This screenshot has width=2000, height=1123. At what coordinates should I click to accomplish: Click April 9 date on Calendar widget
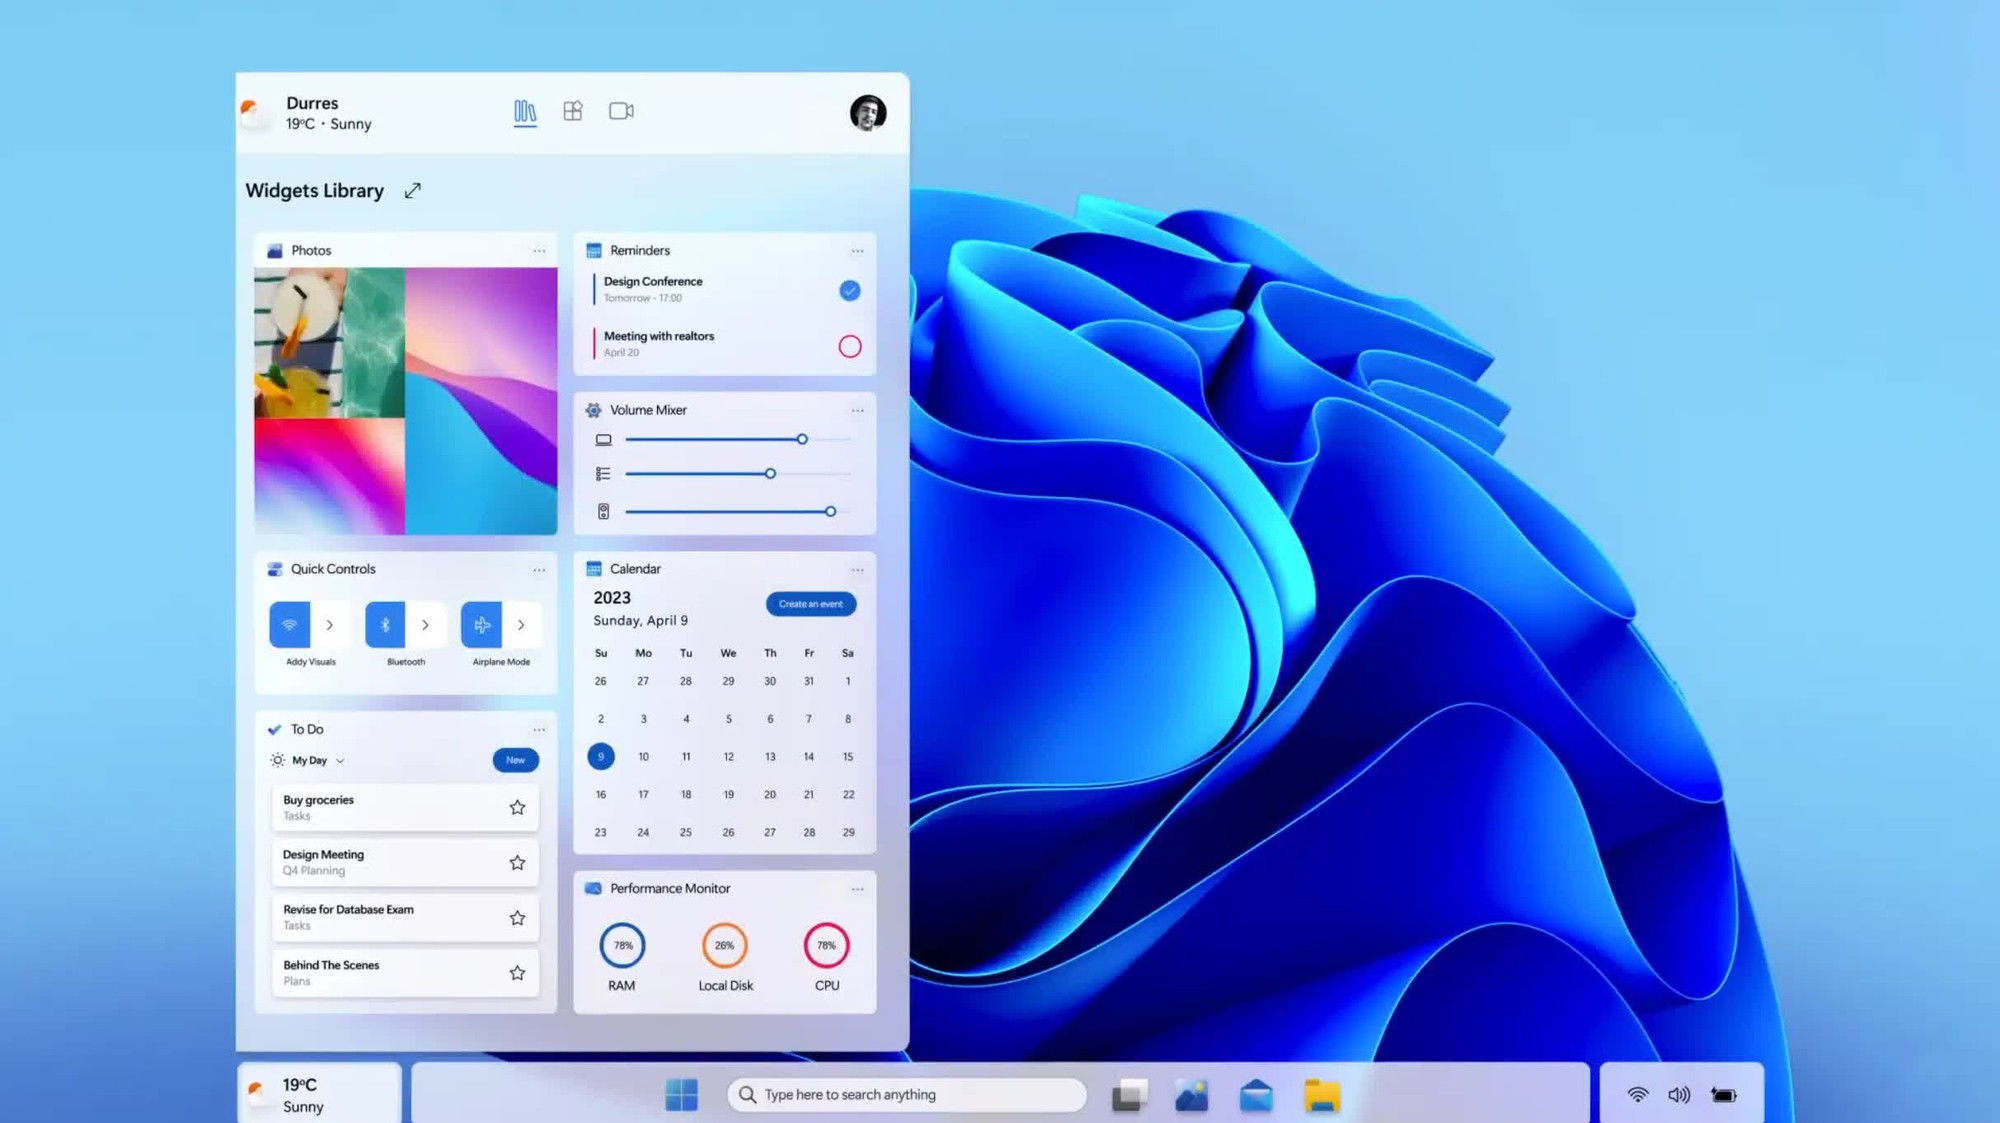click(x=600, y=756)
